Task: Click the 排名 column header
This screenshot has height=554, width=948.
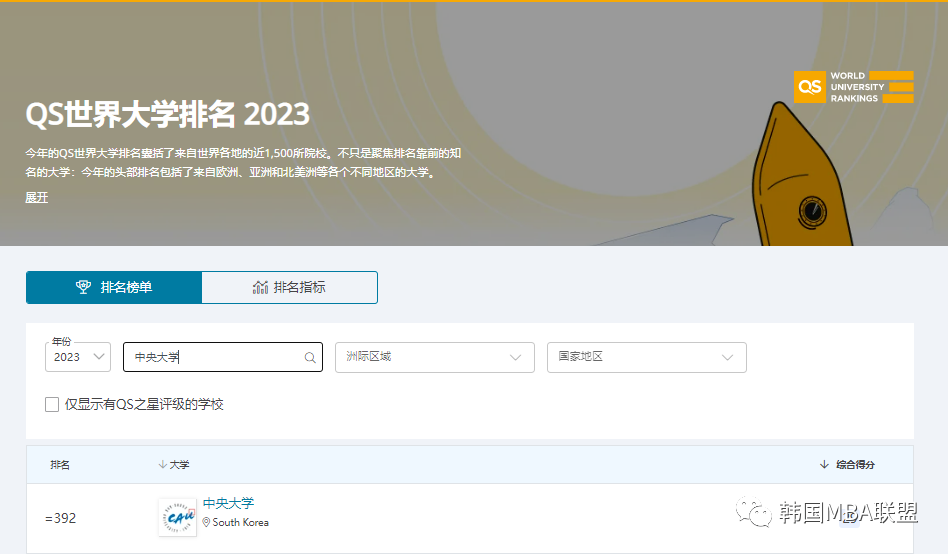Action: point(60,464)
